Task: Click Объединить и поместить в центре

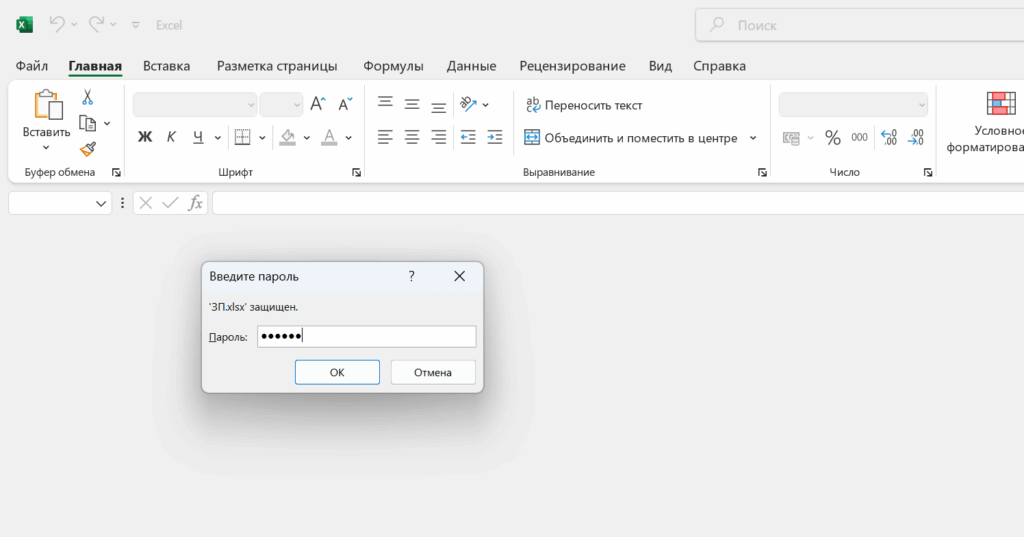Action: coord(631,138)
